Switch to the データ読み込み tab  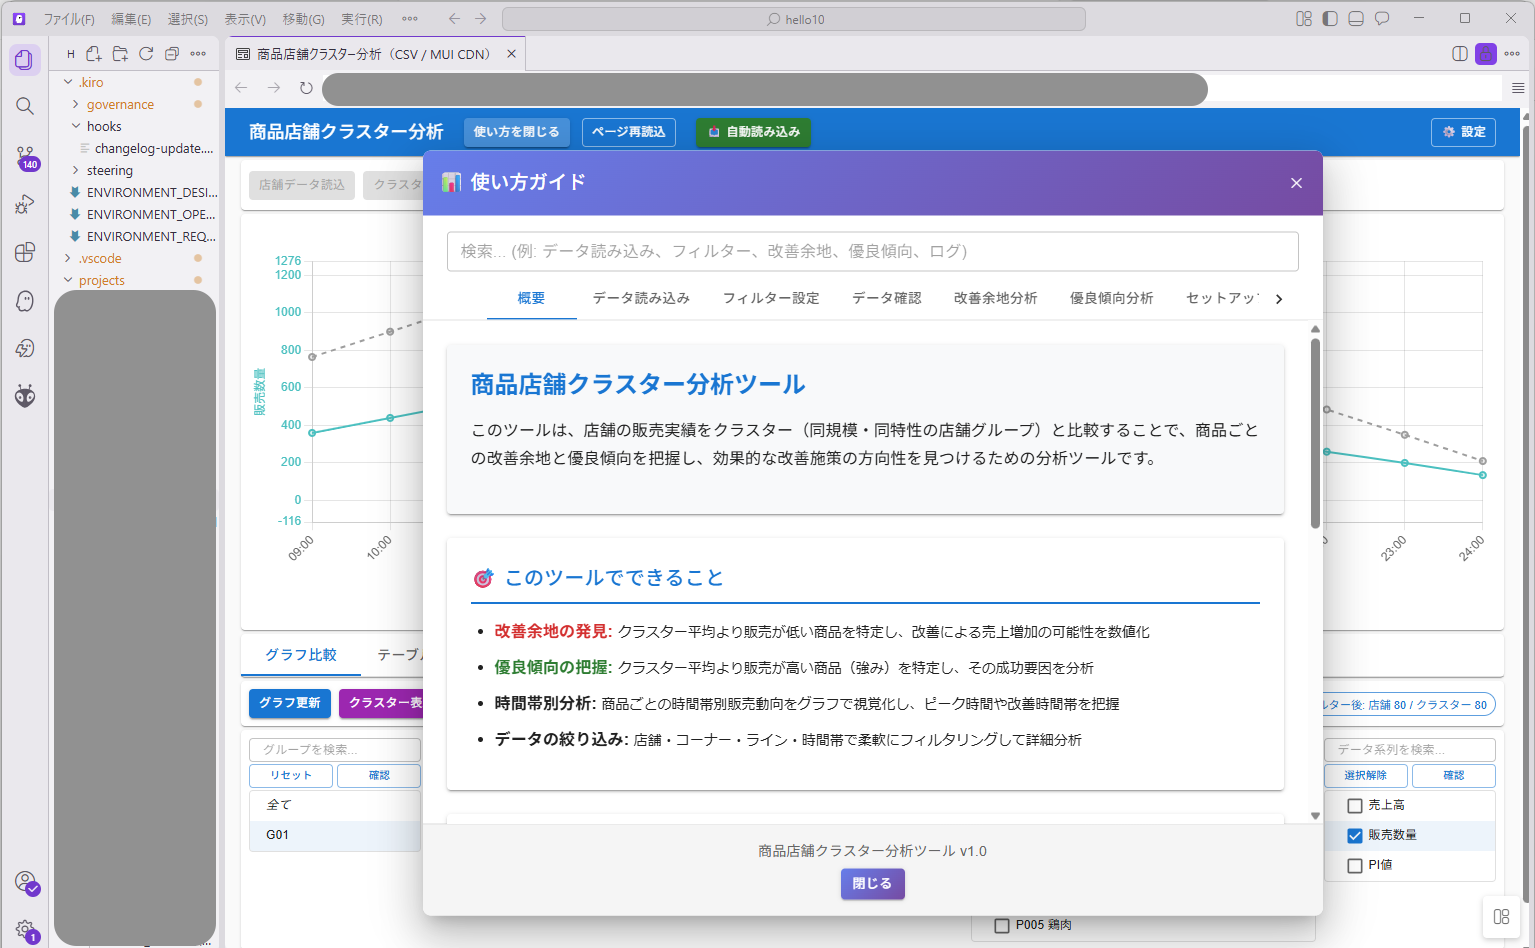(x=641, y=298)
